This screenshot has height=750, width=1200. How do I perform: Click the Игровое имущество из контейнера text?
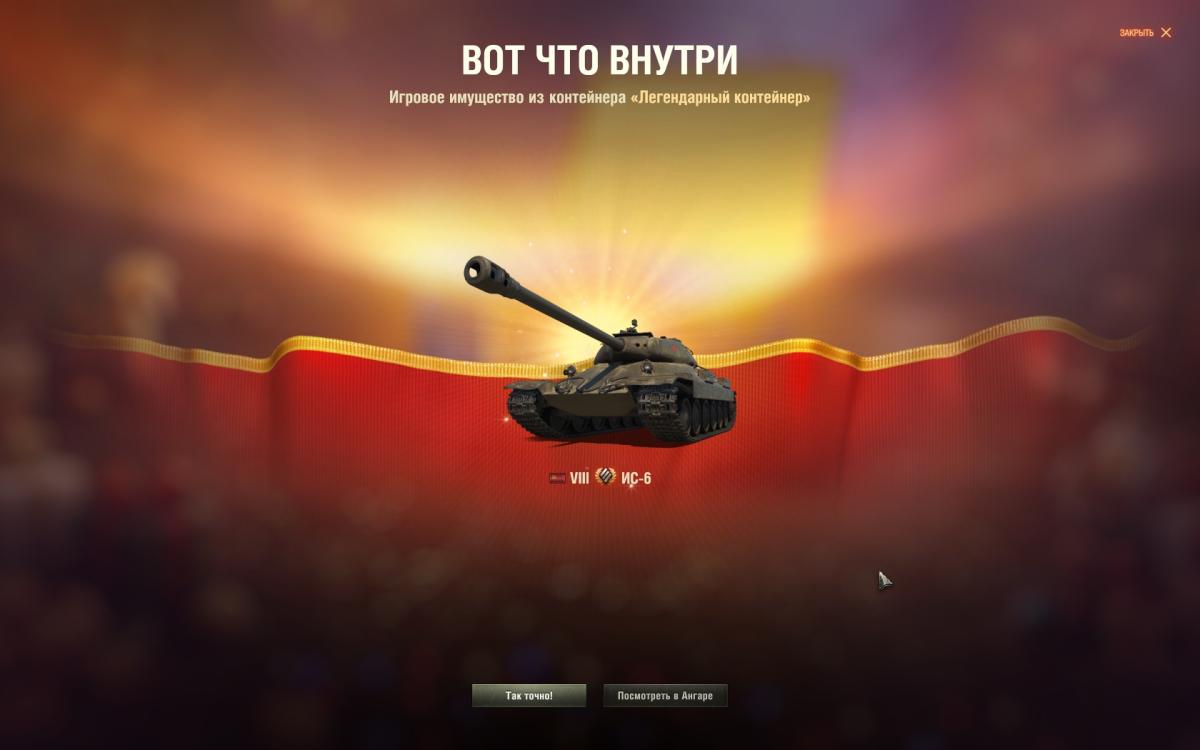click(507, 98)
